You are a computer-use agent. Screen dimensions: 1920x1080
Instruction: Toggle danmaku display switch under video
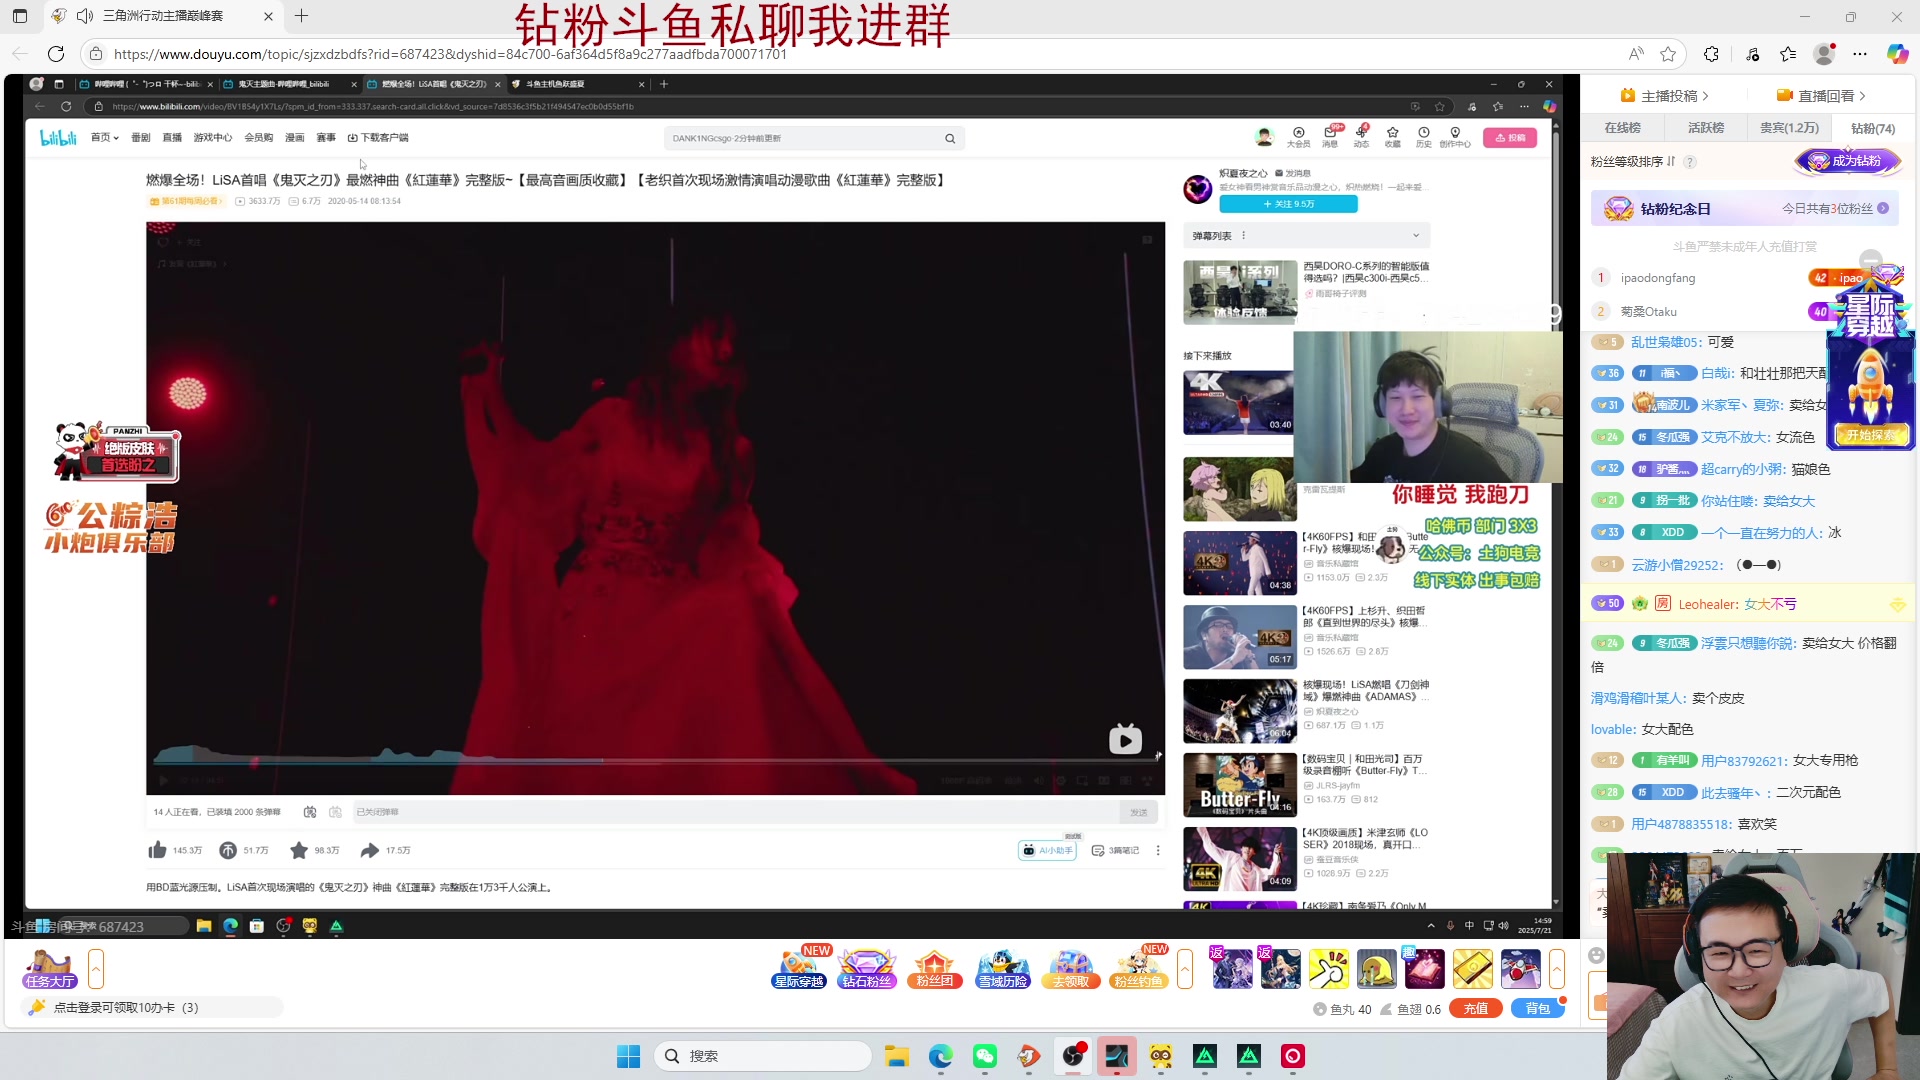click(310, 812)
